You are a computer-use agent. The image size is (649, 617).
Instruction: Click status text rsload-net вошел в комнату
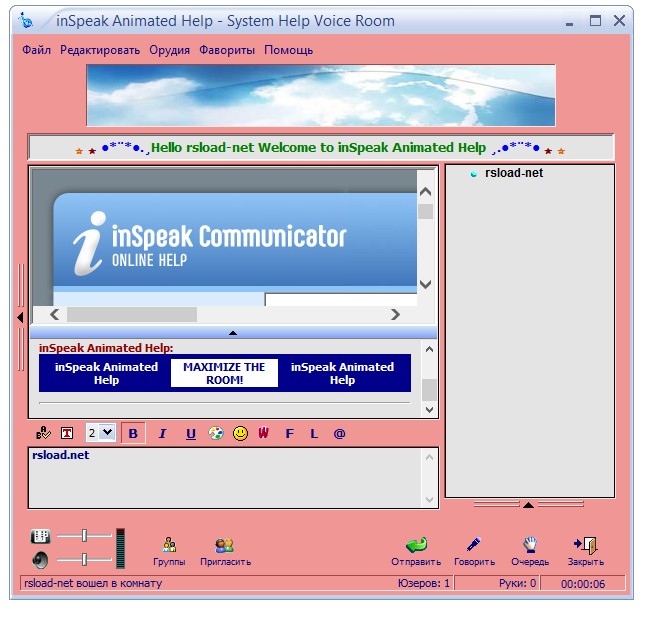pos(93,583)
